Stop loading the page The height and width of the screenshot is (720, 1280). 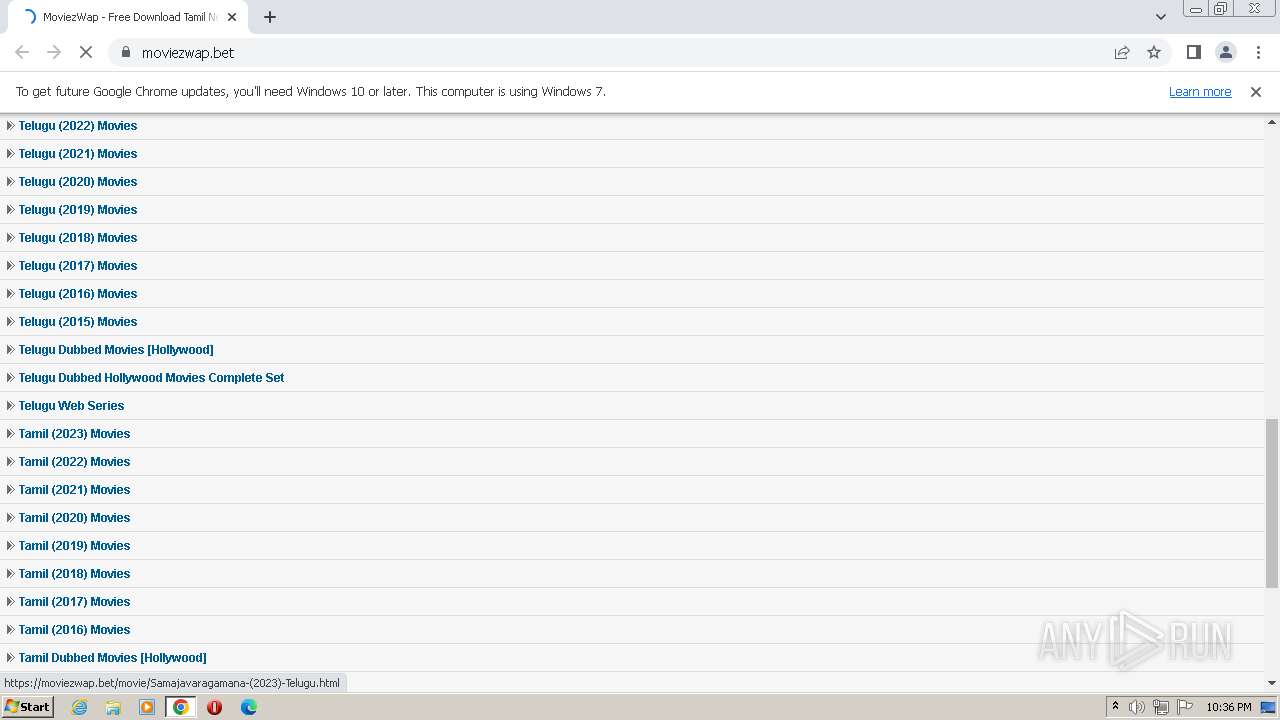point(86,52)
